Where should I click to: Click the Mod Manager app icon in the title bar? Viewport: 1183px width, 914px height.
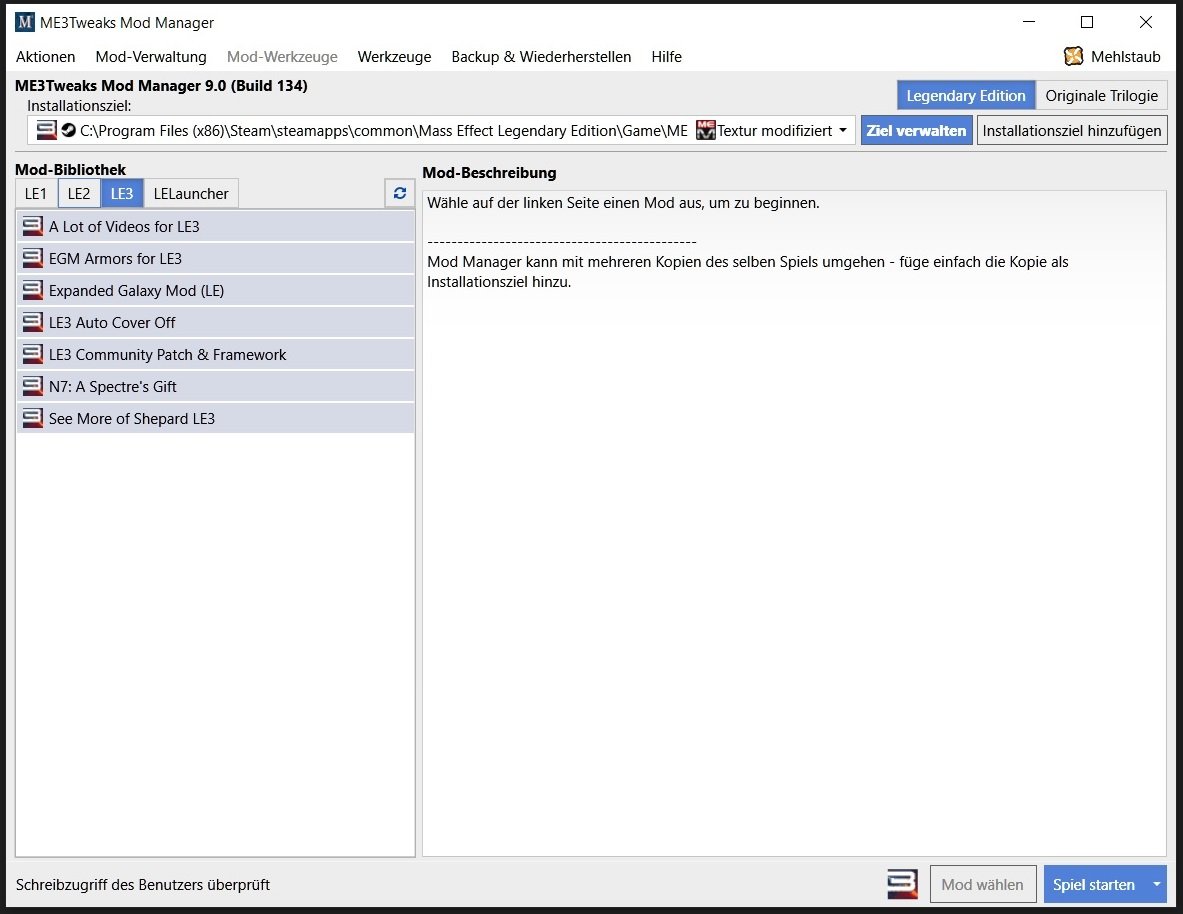(25, 22)
